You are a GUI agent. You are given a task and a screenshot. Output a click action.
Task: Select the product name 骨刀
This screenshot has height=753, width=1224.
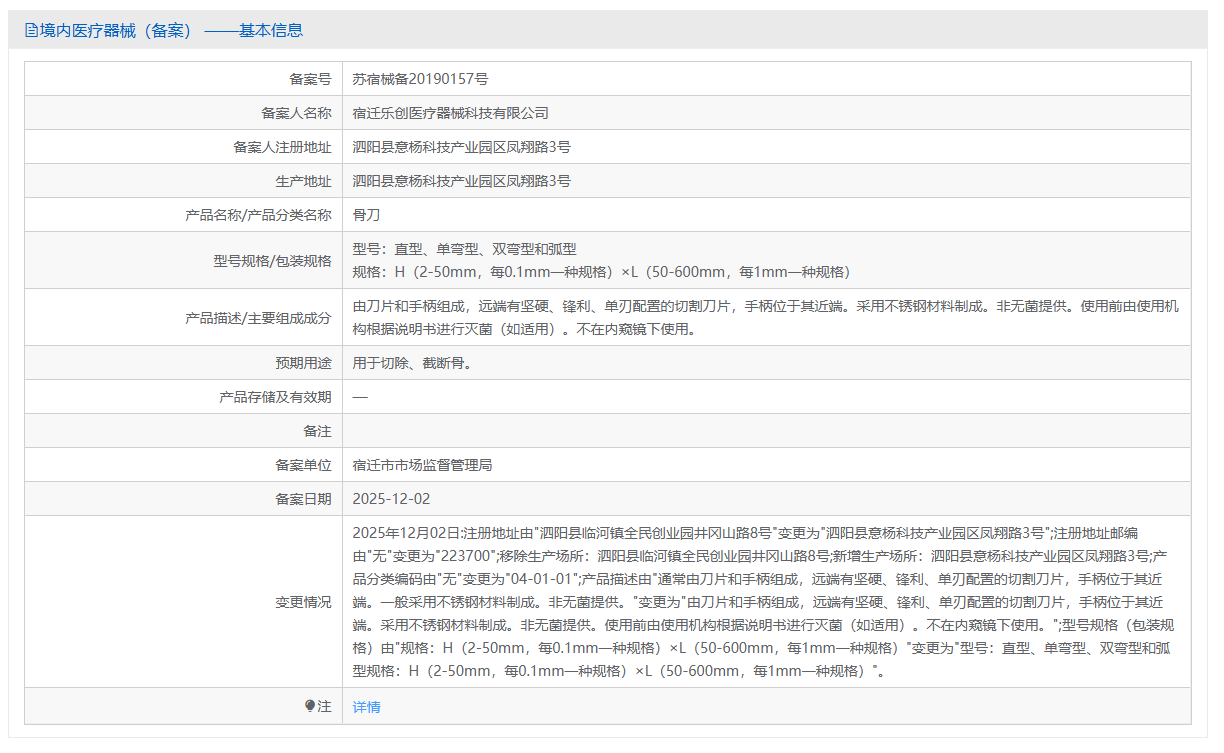pos(367,215)
